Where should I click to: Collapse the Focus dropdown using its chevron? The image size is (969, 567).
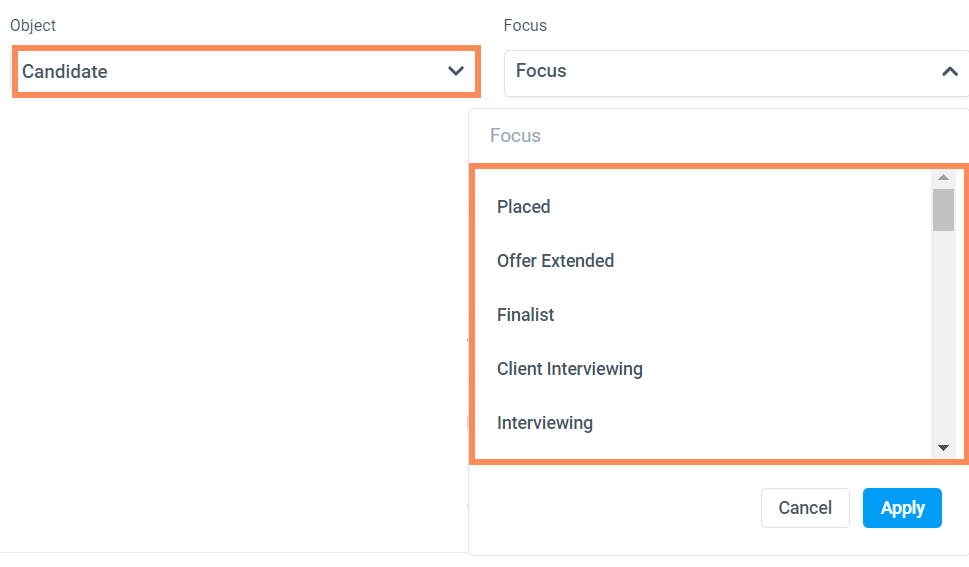[949, 72]
